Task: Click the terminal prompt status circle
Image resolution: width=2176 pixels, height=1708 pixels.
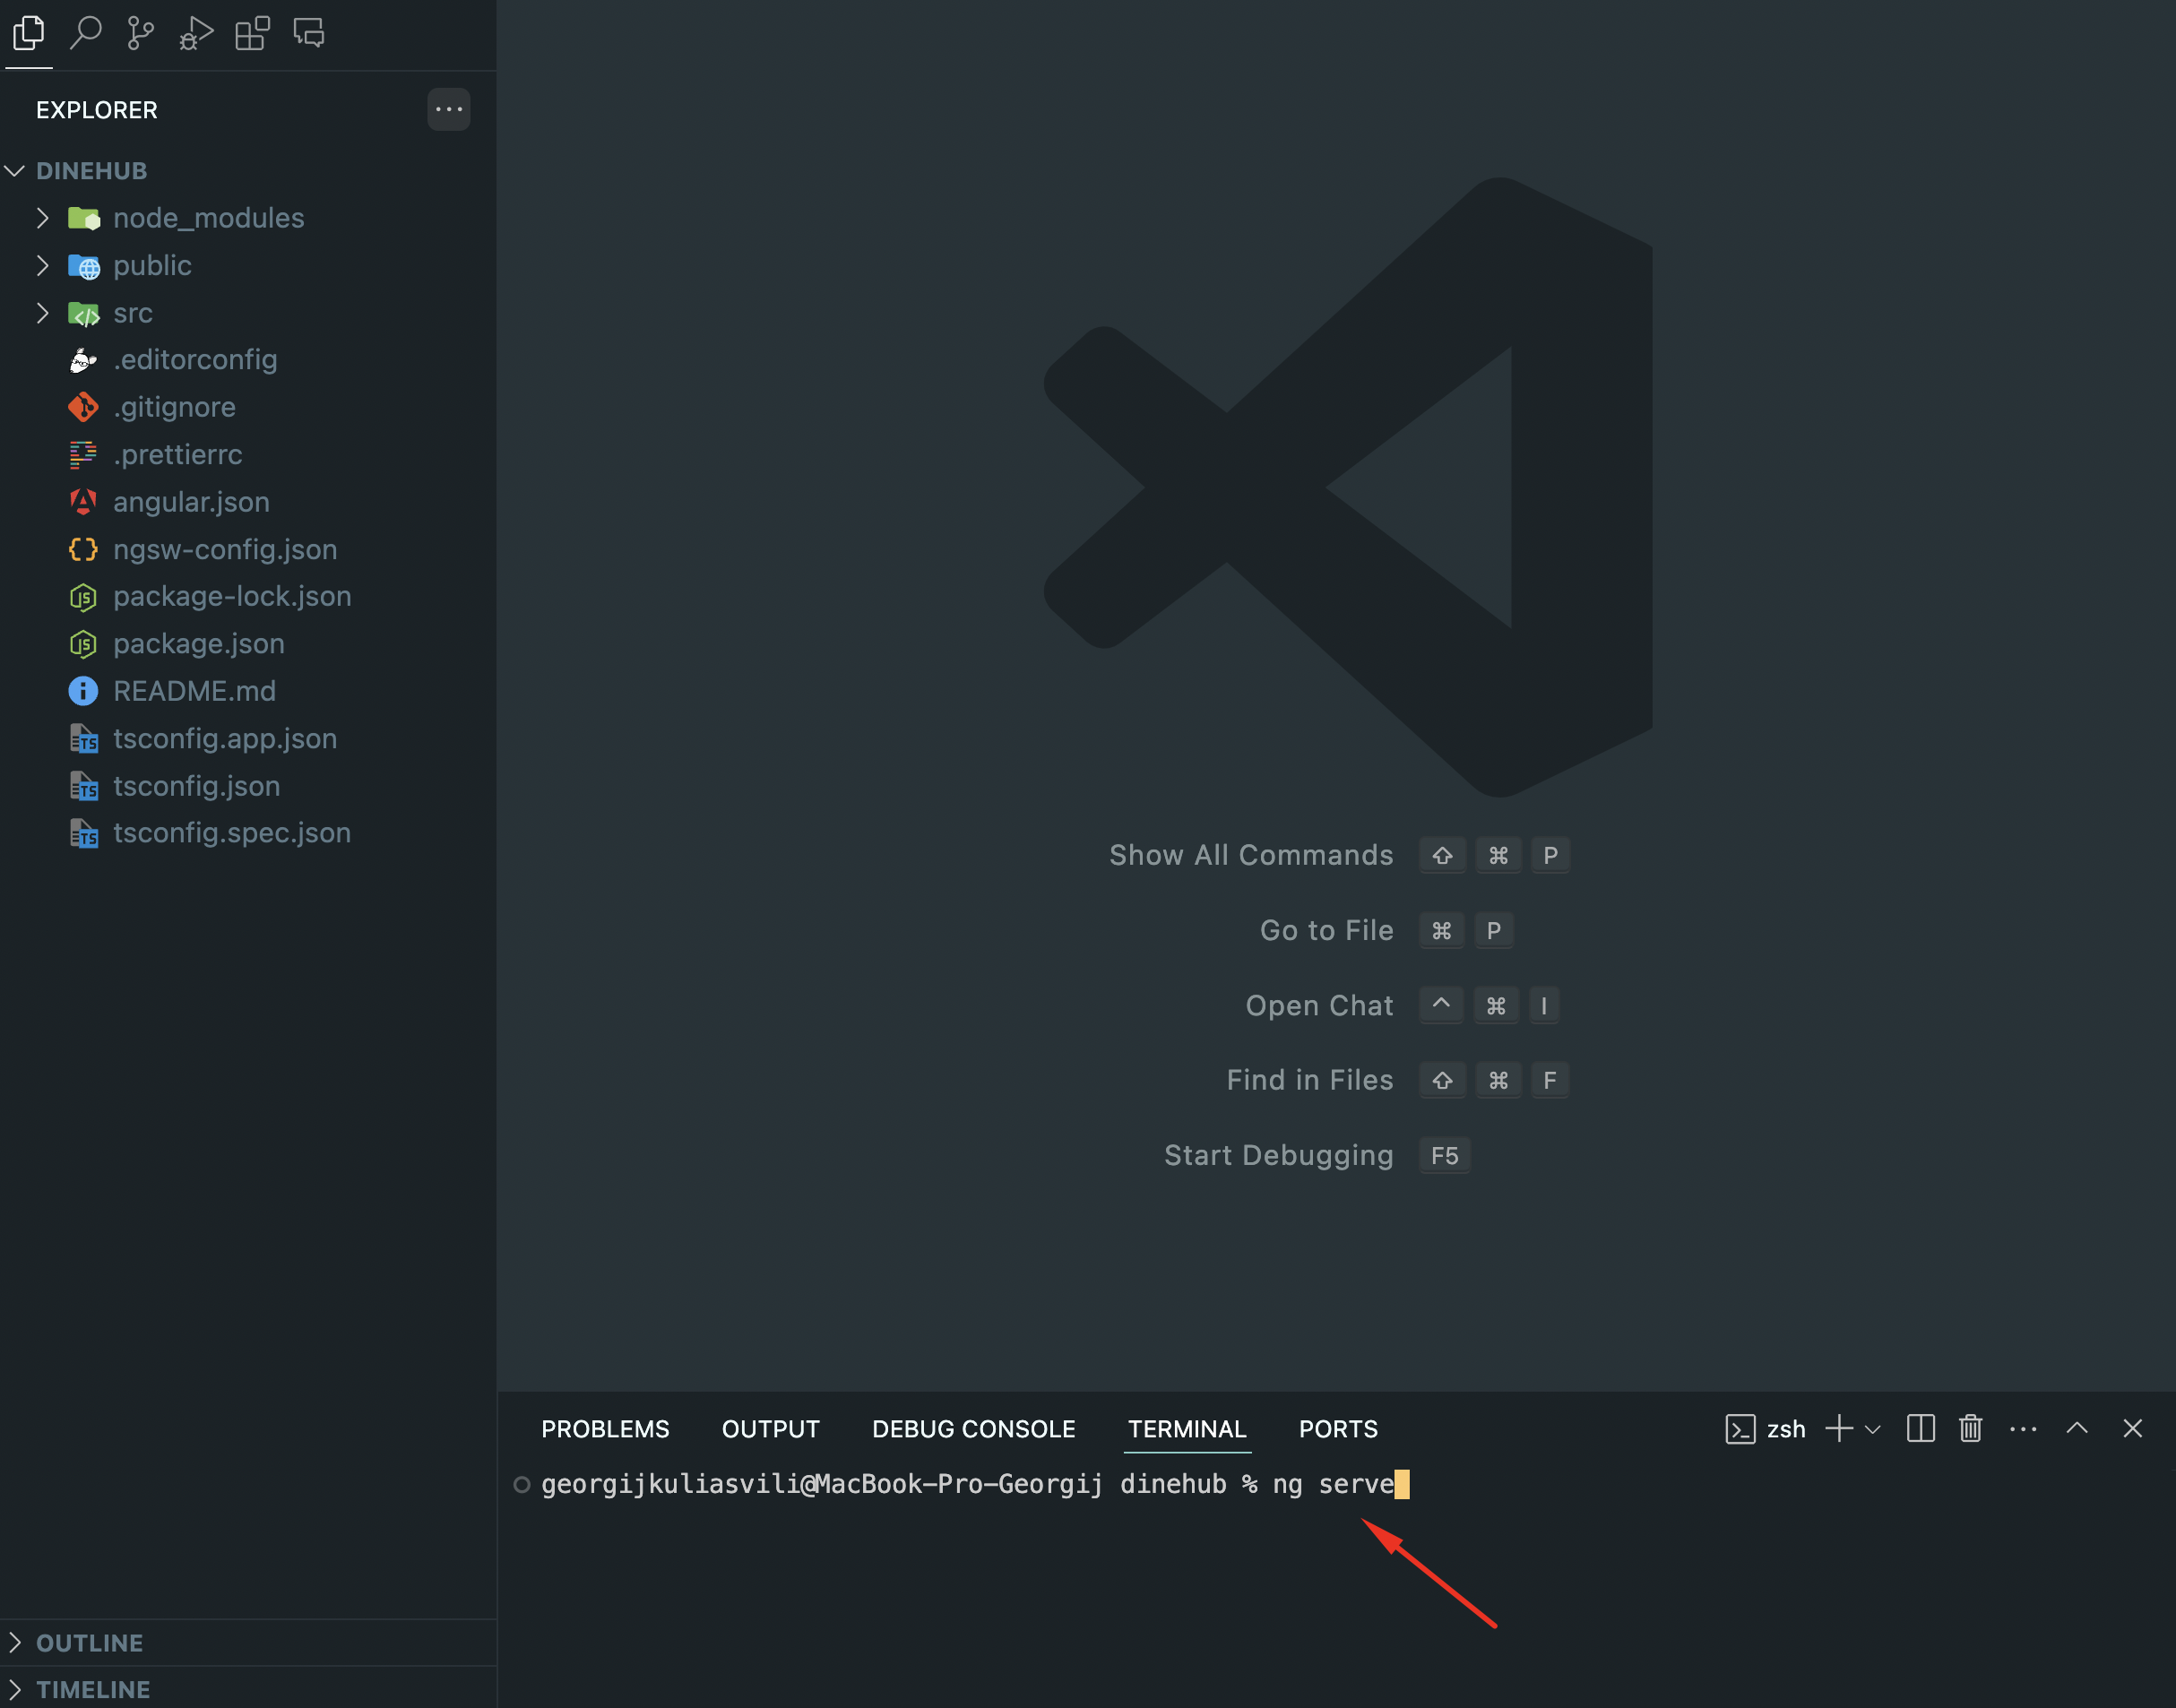Action: pyautogui.click(x=522, y=1484)
